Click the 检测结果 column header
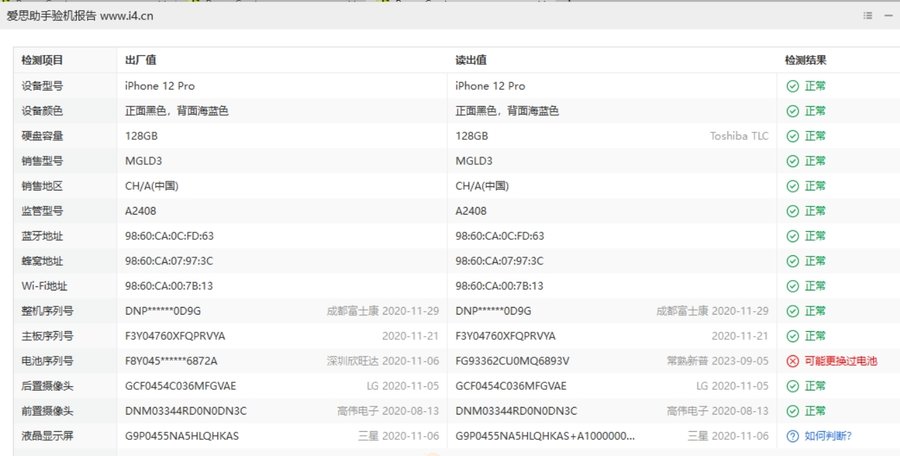The height and width of the screenshot is (456, 900). click(806, 60)
